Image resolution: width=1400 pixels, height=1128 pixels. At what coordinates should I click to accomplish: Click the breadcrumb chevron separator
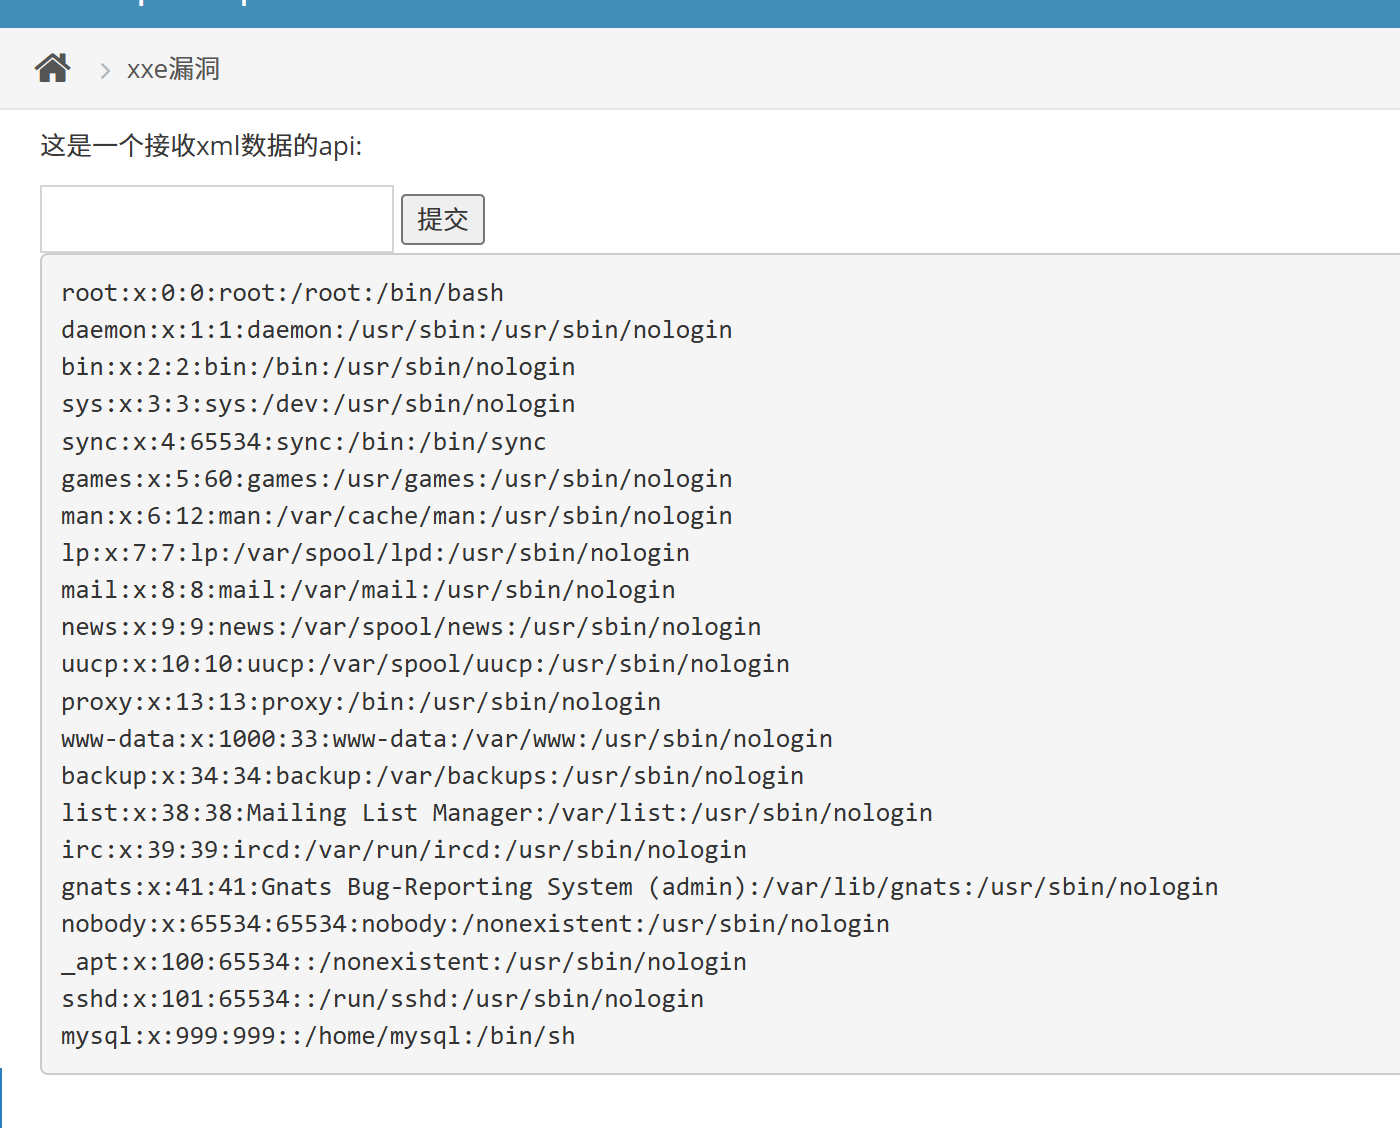click(105, 70)
